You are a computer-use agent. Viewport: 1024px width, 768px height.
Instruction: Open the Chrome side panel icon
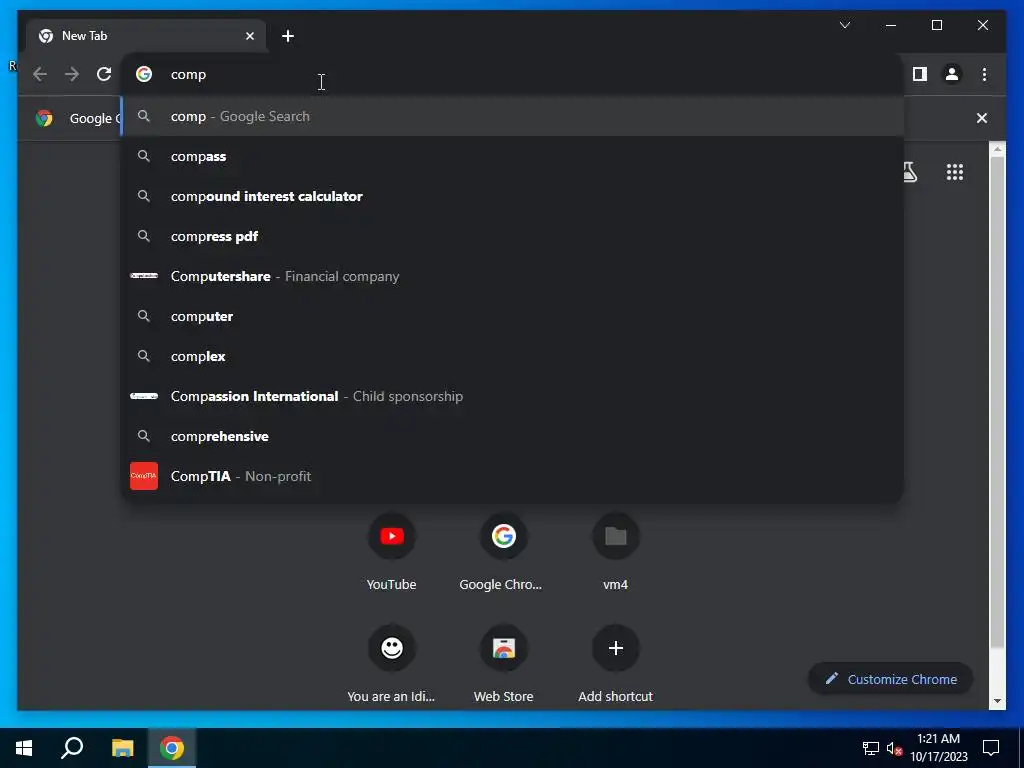[920, 74]
